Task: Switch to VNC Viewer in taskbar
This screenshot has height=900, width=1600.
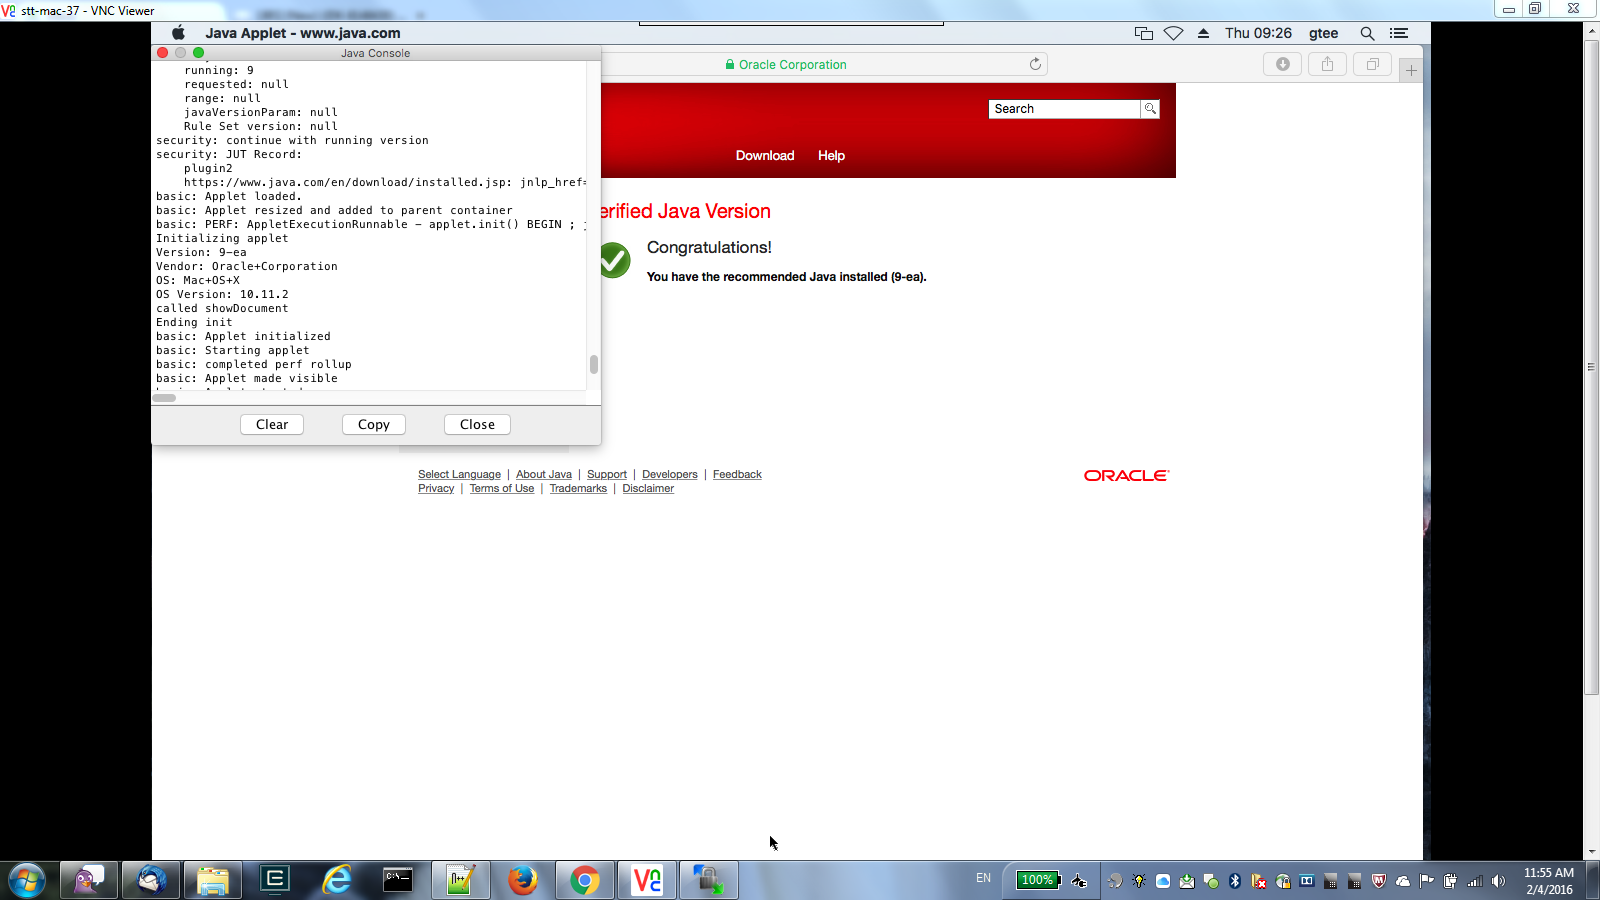Action: coord(647,880)
